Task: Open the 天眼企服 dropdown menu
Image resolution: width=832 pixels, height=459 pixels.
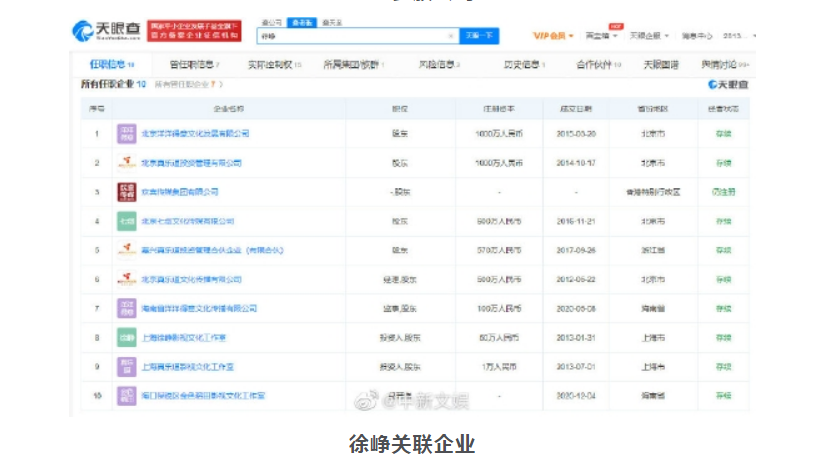Action: 648,36
